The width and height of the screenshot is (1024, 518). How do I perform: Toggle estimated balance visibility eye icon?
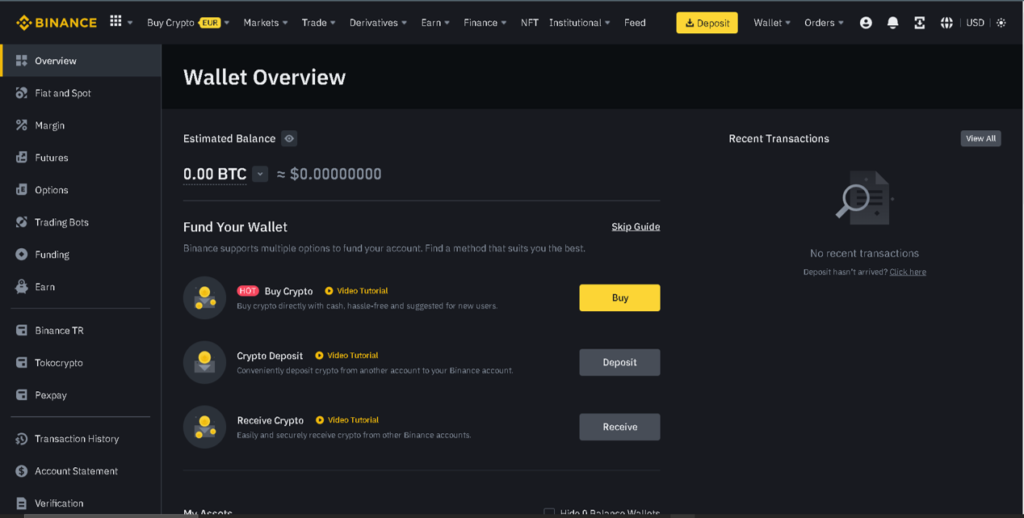point(289,138)
